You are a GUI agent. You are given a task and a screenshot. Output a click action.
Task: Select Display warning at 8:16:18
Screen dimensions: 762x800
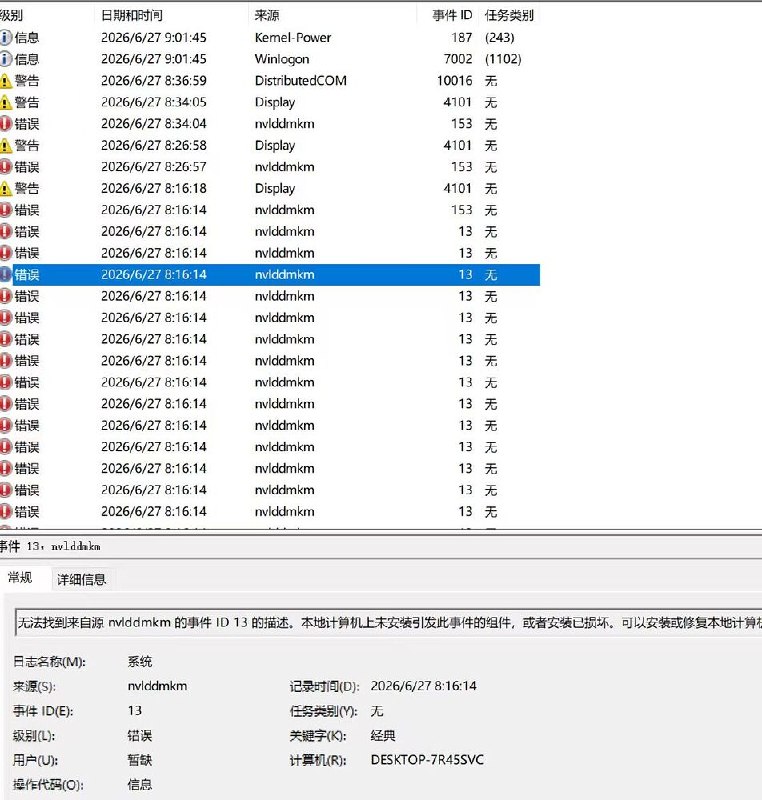click(x=270, y=188)
